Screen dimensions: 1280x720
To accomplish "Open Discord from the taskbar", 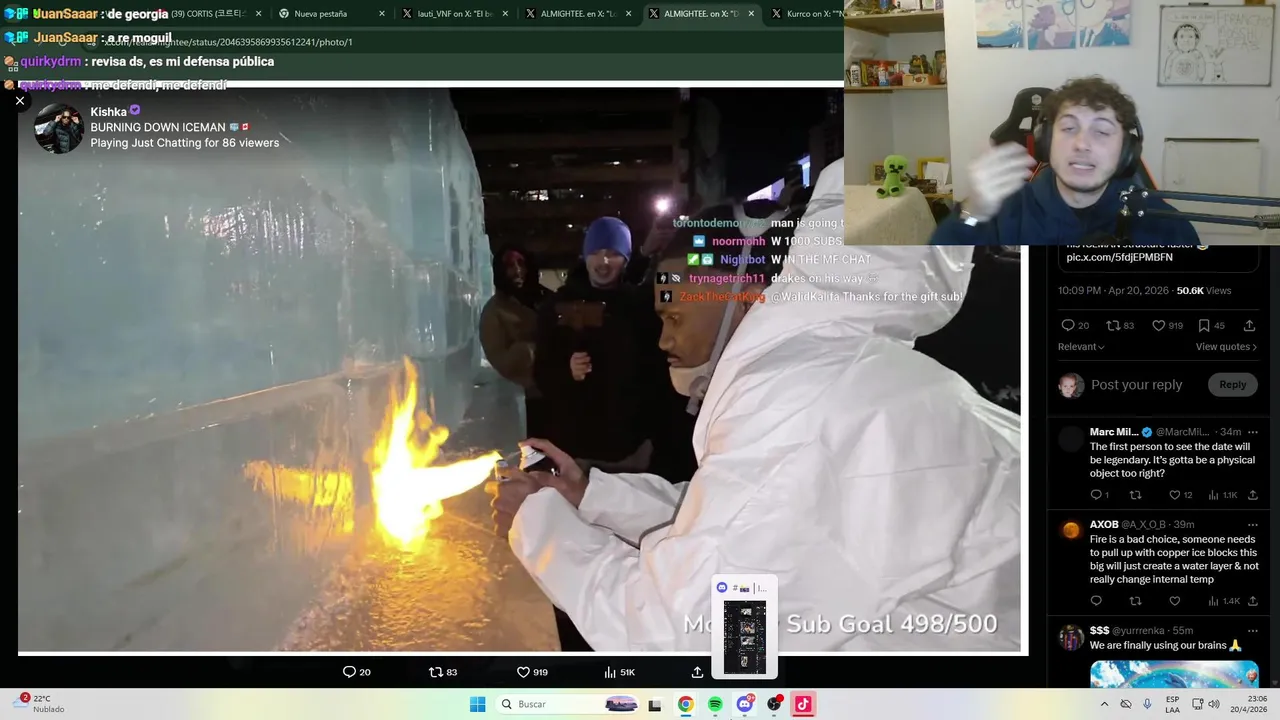I will (x=745, y=704).
